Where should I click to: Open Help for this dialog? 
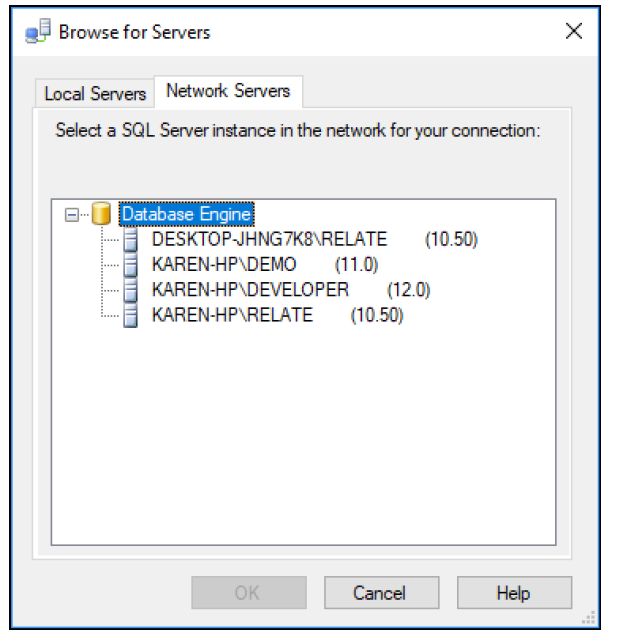click(x=514, y=592)
